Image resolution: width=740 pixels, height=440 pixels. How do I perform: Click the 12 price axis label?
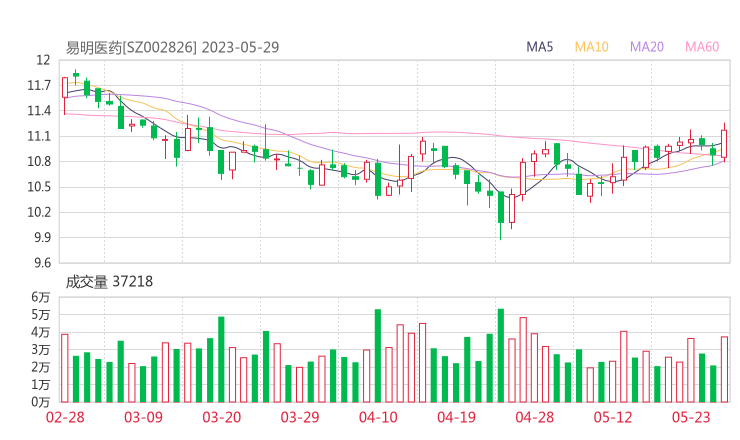[42, 60]
